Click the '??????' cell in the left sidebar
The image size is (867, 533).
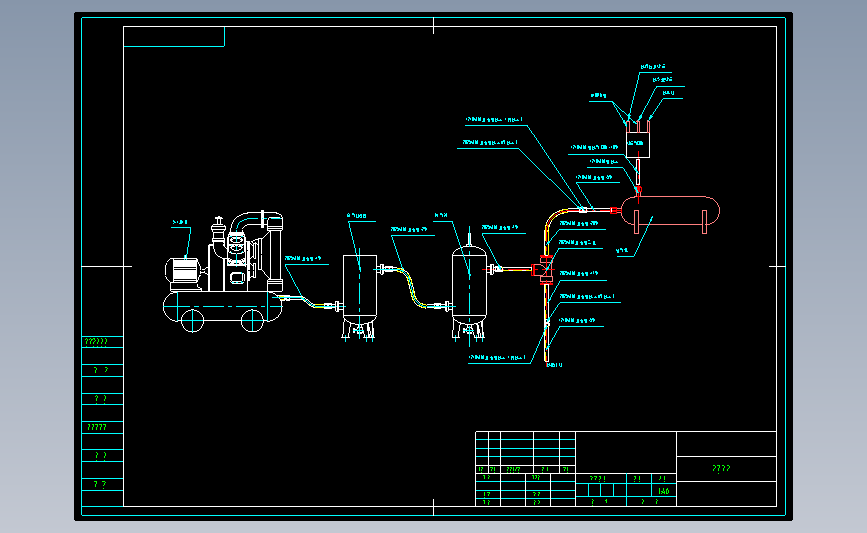[102, 342]
